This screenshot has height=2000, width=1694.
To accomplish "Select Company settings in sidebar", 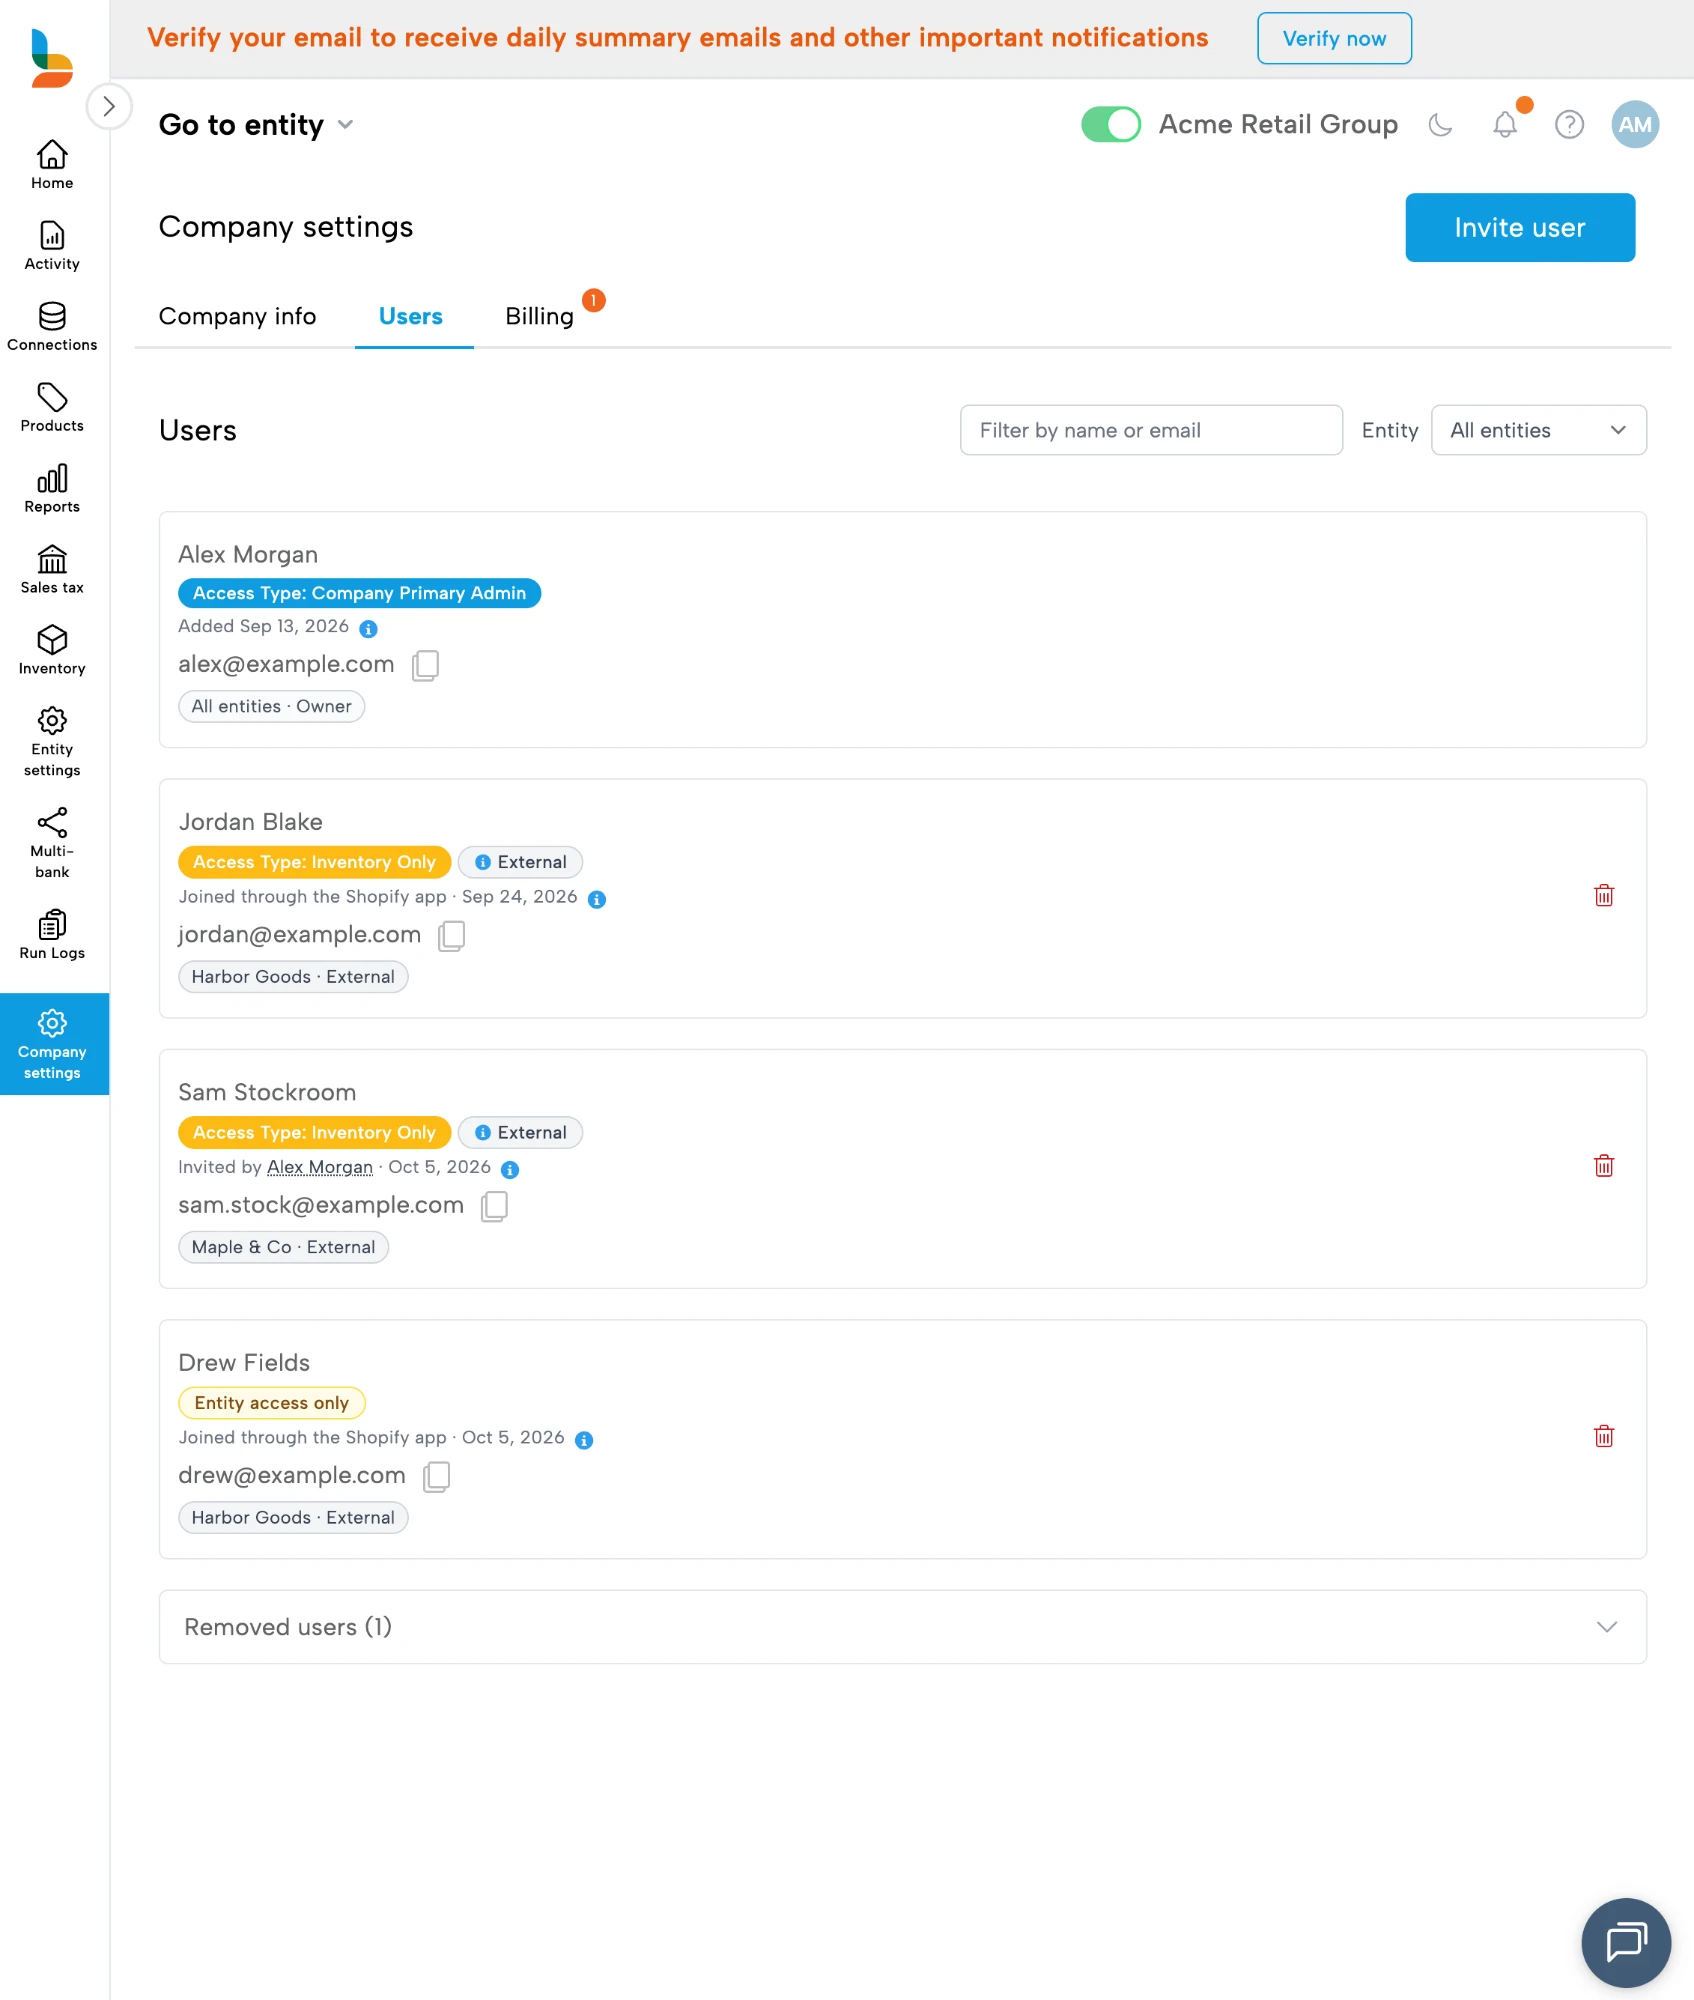I will pyautogui.click(x=52, y=1043).
